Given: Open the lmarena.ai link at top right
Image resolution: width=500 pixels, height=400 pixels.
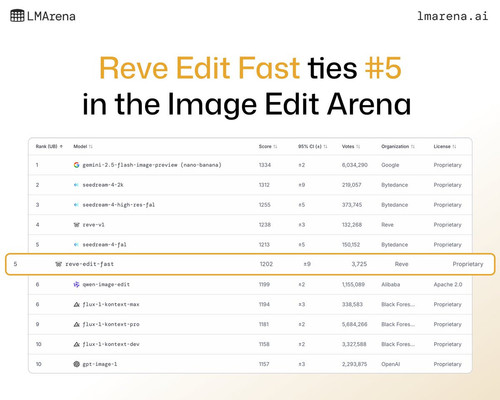Looking at the screenshot, I should pos(453,16).
